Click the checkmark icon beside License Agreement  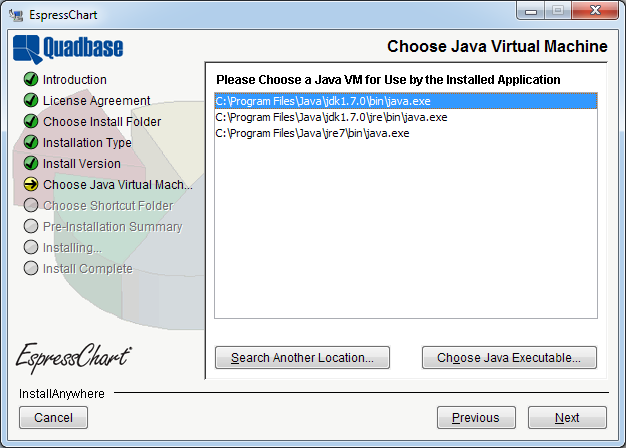[x=31, y=100]
